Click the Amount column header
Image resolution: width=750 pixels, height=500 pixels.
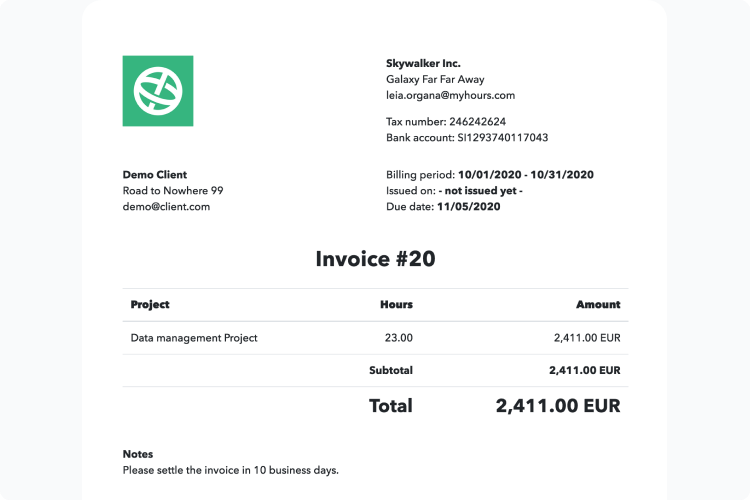tap(598, 304)
